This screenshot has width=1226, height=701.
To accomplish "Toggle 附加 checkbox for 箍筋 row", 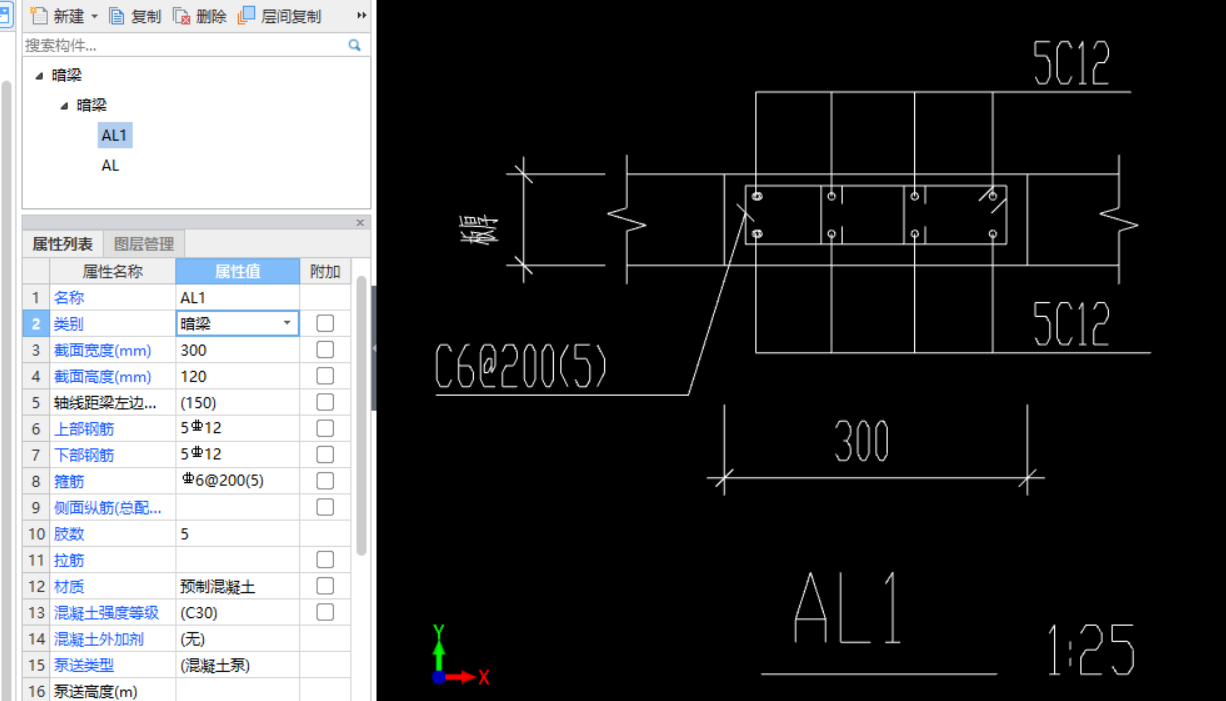I will 325,481.
